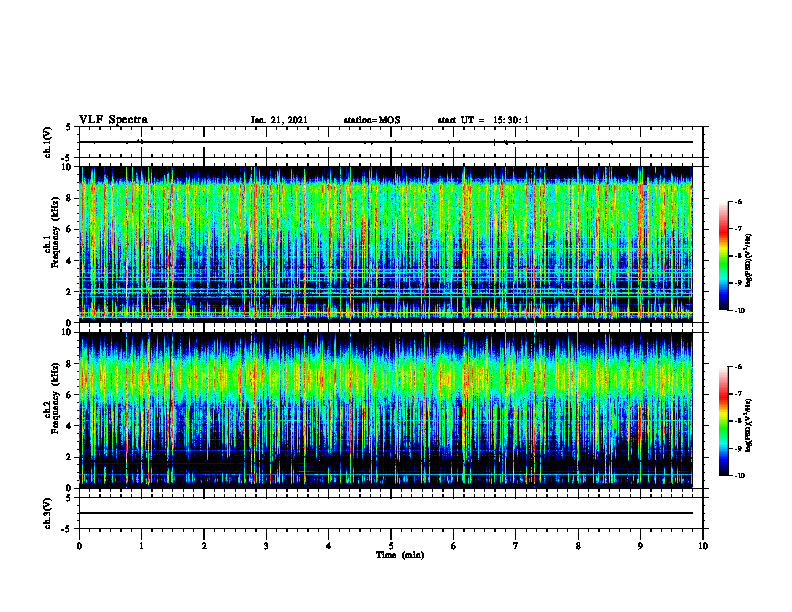This screenshot has height=612, width=792.
Task: Click time axis tick label "10" at right end
Action: tap(703, 546)
